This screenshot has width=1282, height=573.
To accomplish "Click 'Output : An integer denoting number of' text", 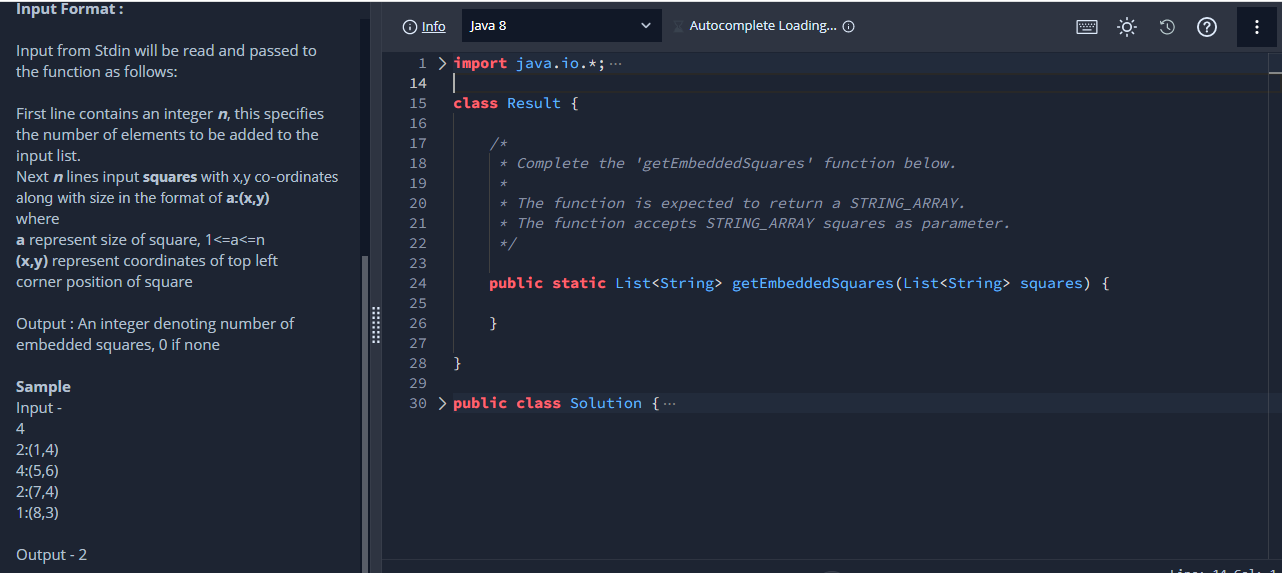I will [x=155, y=323].
